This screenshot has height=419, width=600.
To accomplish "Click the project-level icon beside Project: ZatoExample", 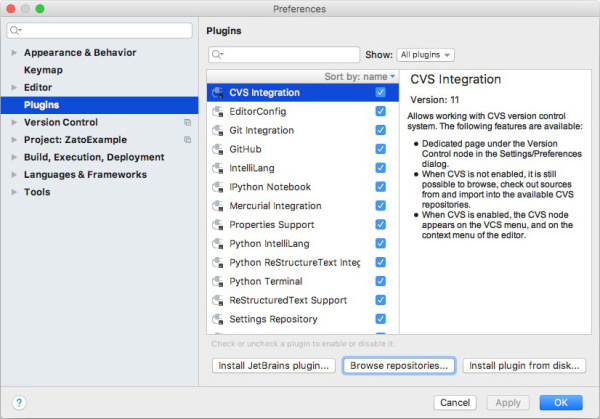I will [188, 140].
